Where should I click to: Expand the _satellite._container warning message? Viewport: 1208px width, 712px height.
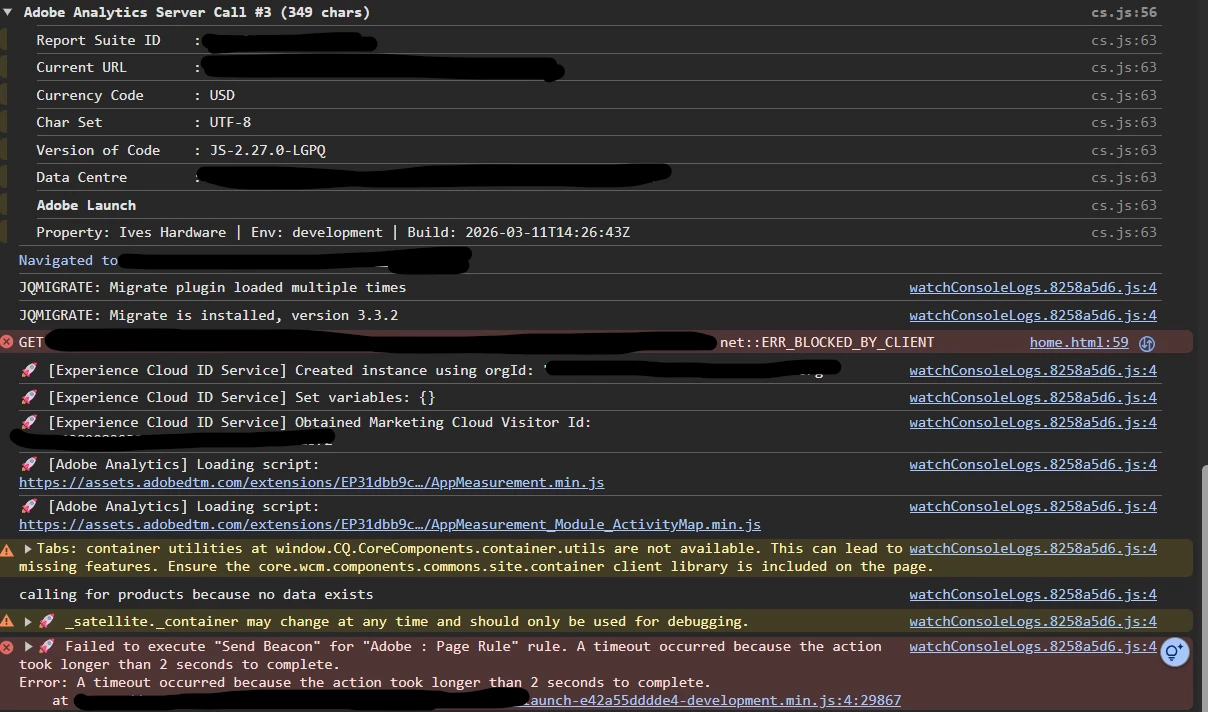28,622
